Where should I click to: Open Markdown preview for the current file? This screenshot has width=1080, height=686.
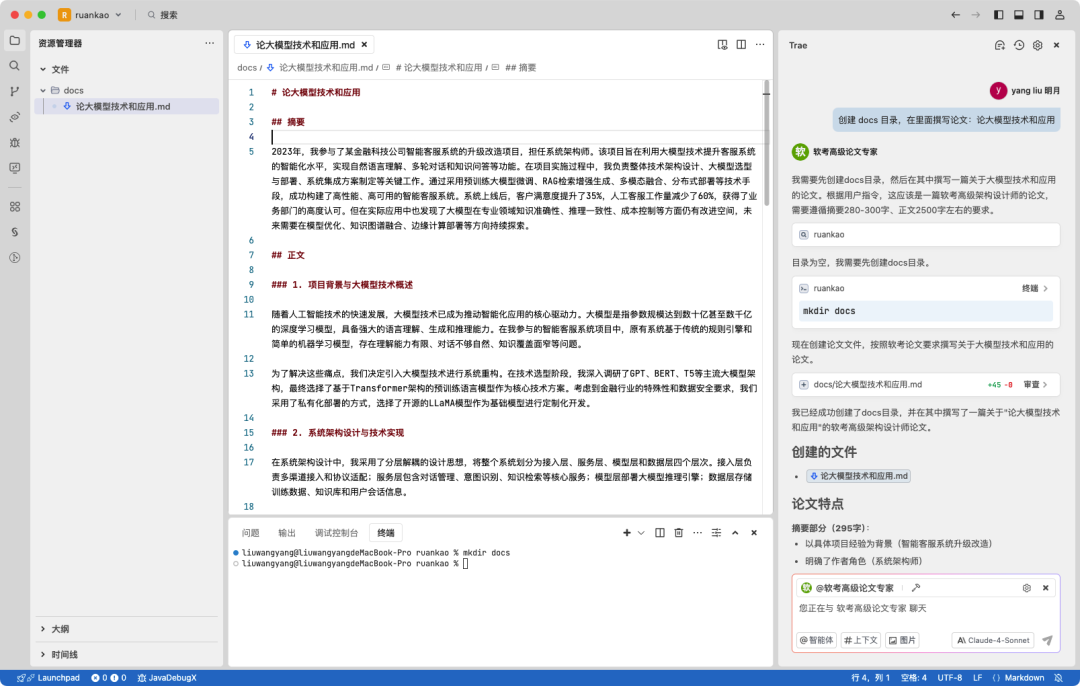722,44
